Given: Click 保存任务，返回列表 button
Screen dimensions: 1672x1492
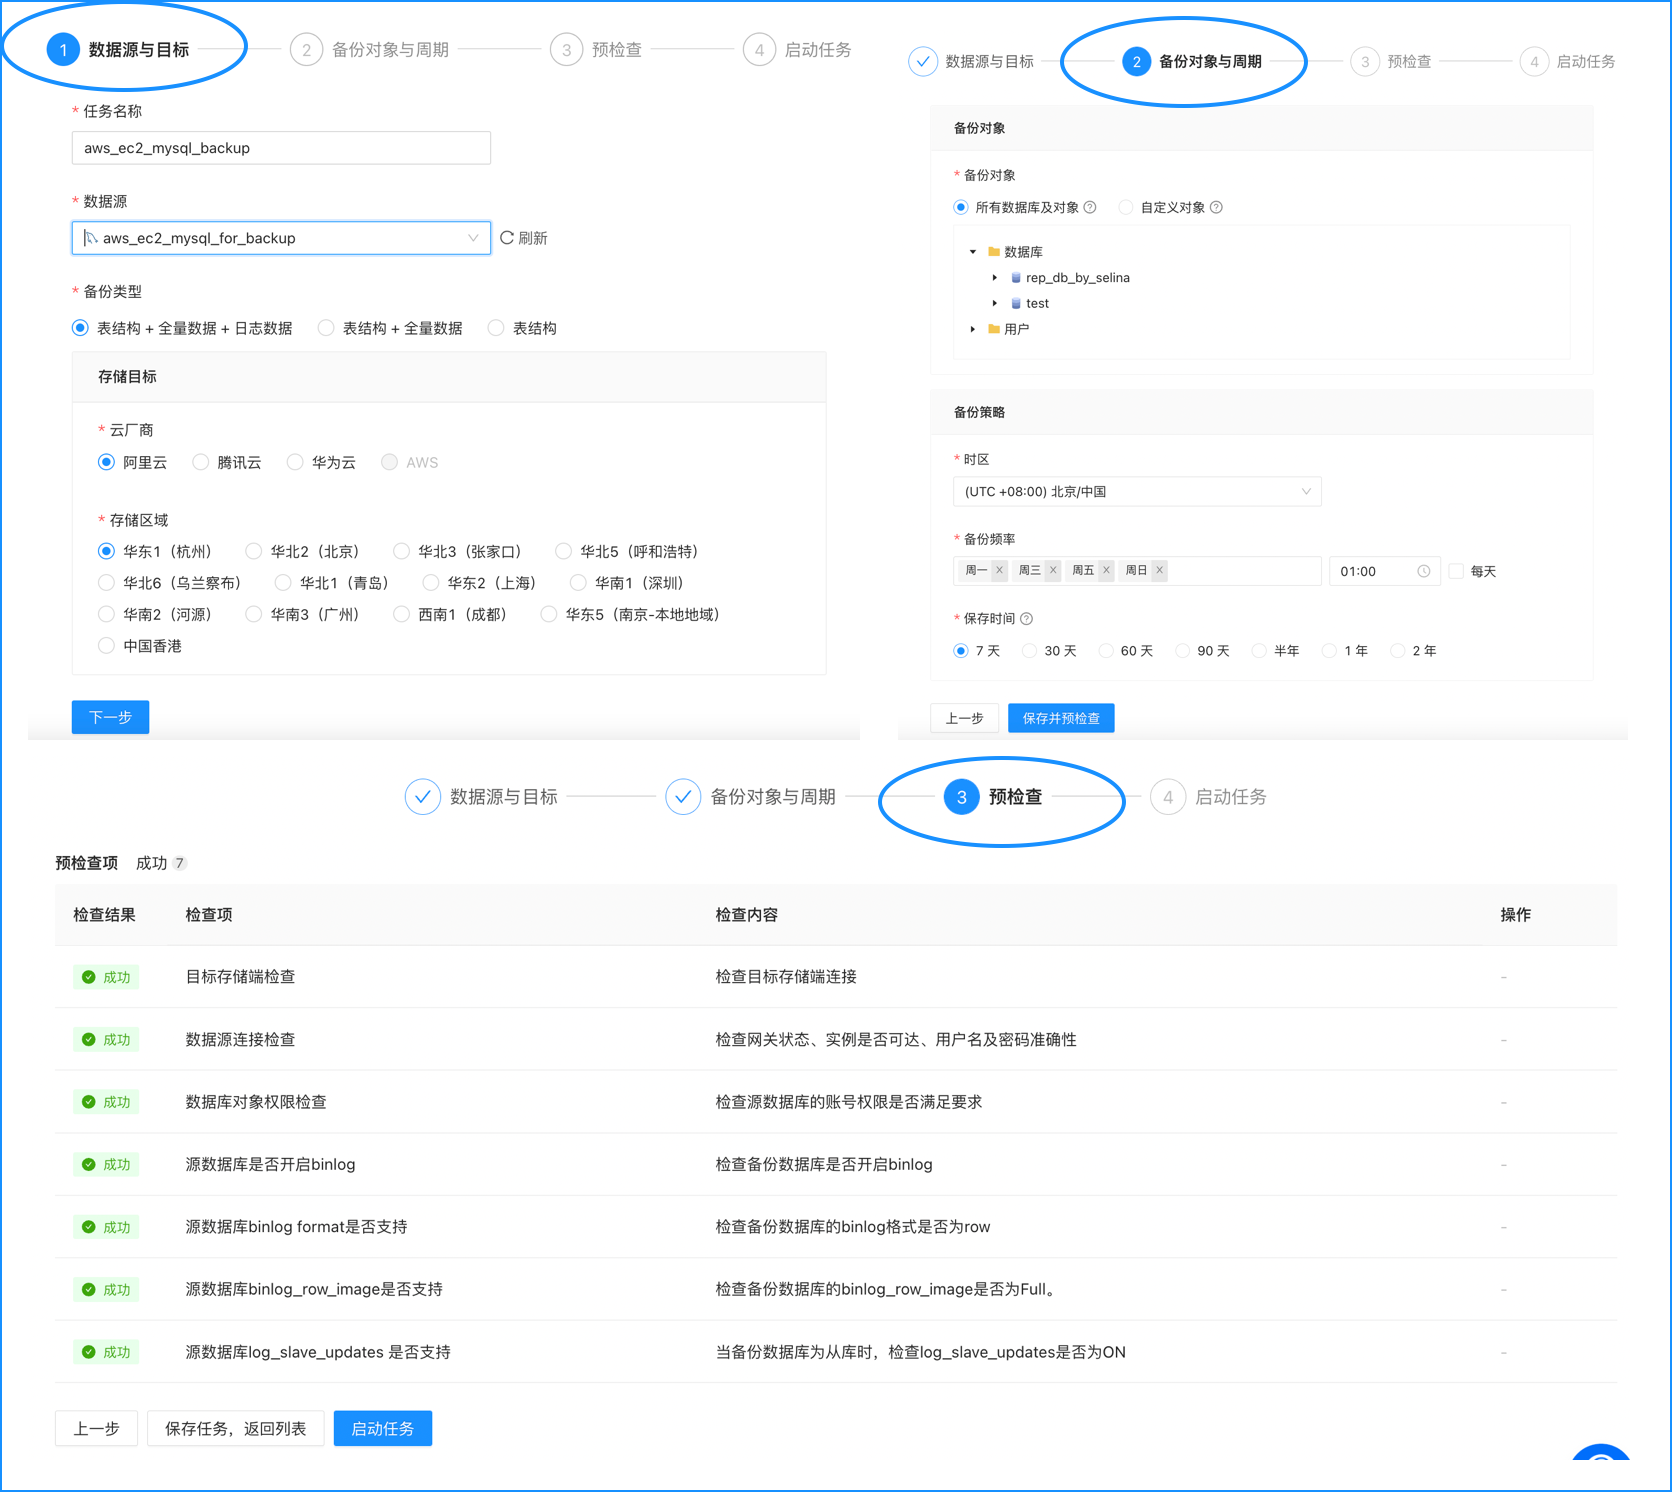Looking at the screenshot, I should (235, 1429).
